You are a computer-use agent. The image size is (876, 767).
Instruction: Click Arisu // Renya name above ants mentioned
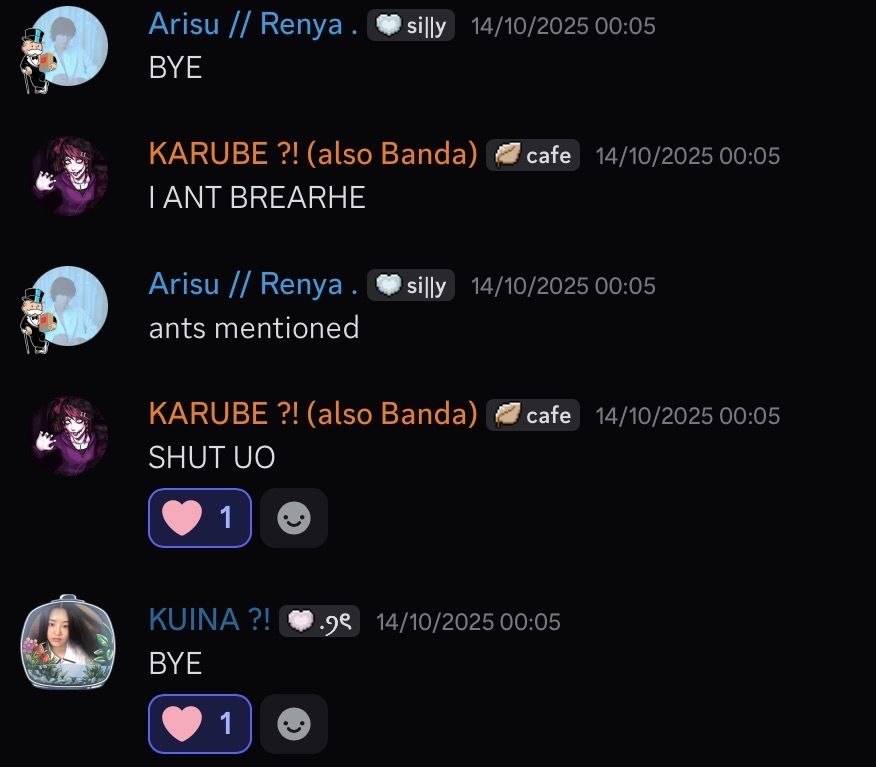pyautogui.click(x=253, y=284)
